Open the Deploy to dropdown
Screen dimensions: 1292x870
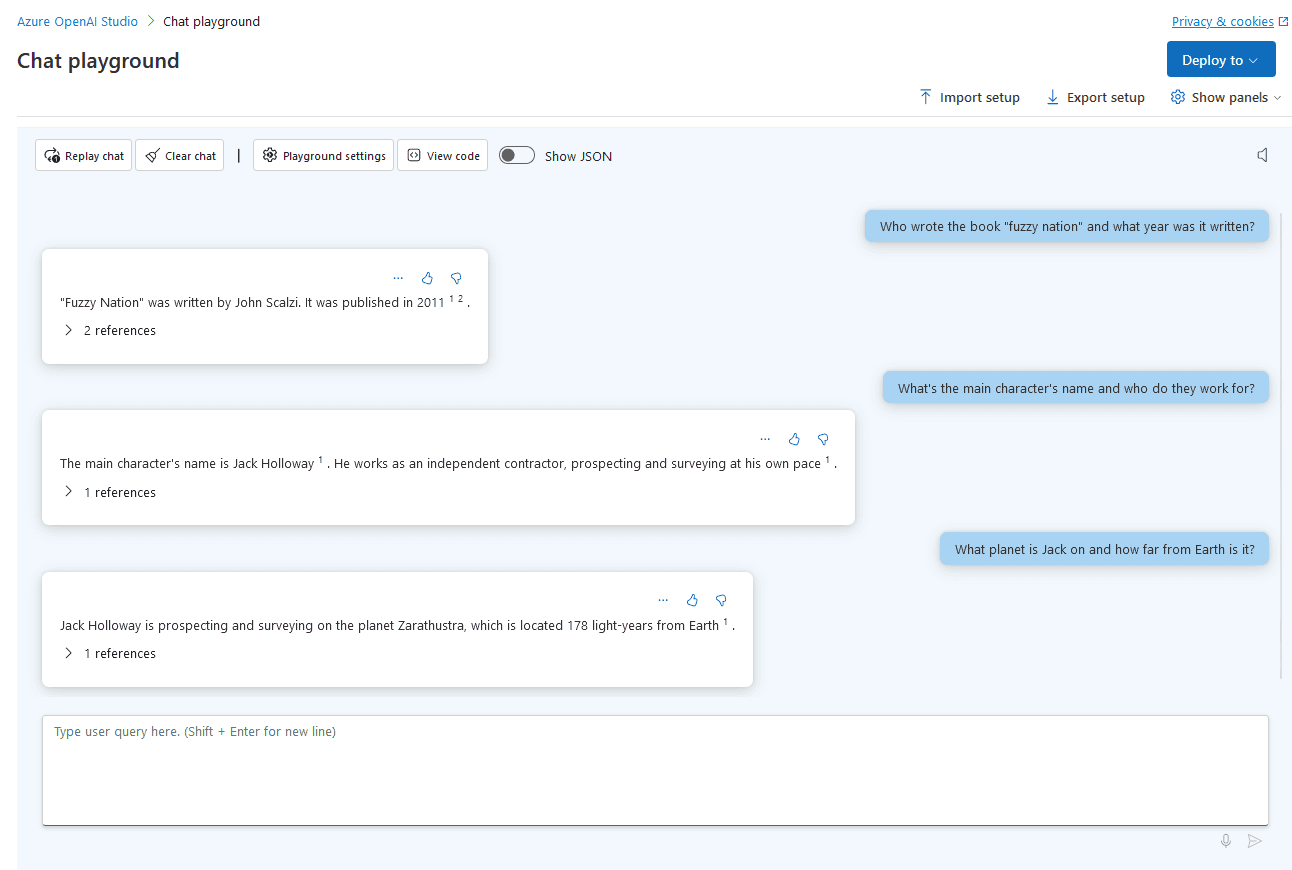(x=1221, y=59)
